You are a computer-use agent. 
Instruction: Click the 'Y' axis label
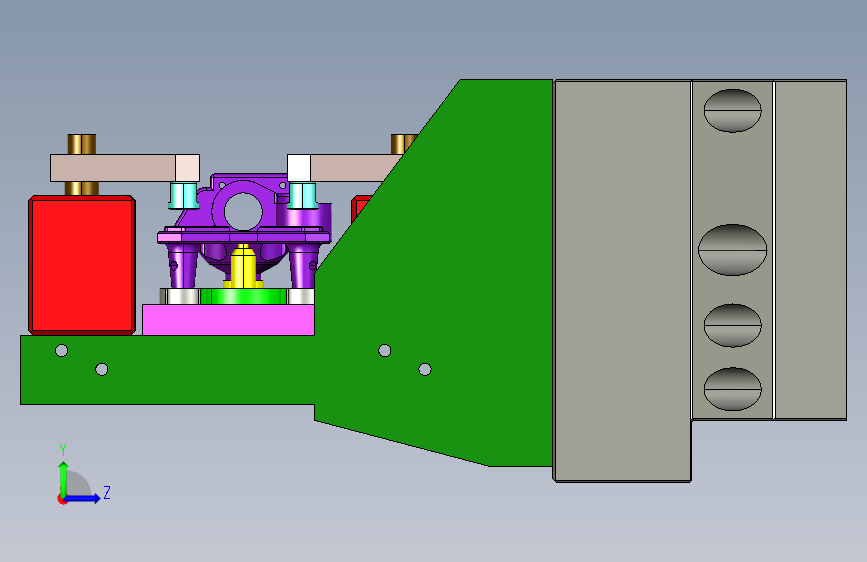(x=63, y=450)
